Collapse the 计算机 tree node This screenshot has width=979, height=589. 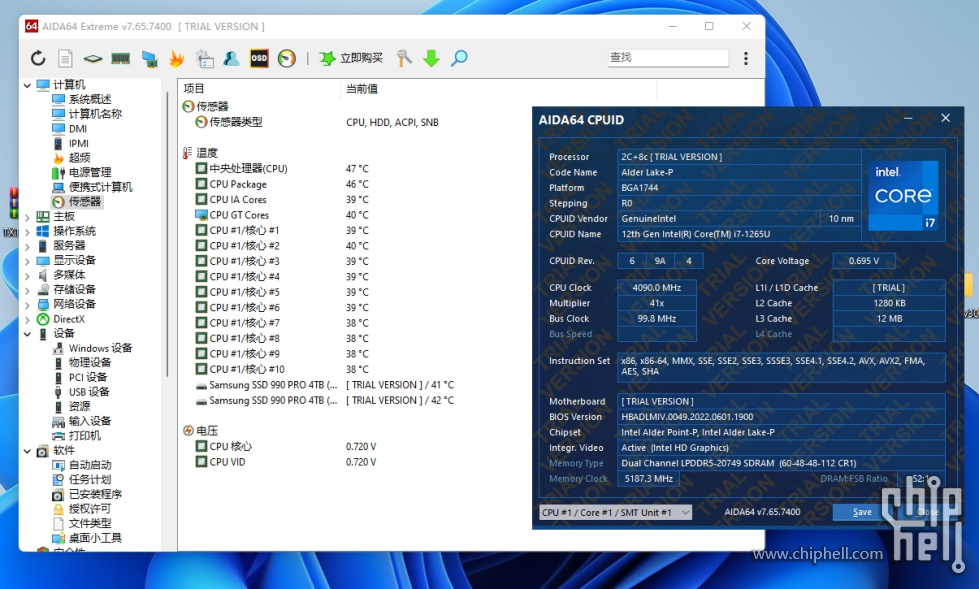click(27, 85)
